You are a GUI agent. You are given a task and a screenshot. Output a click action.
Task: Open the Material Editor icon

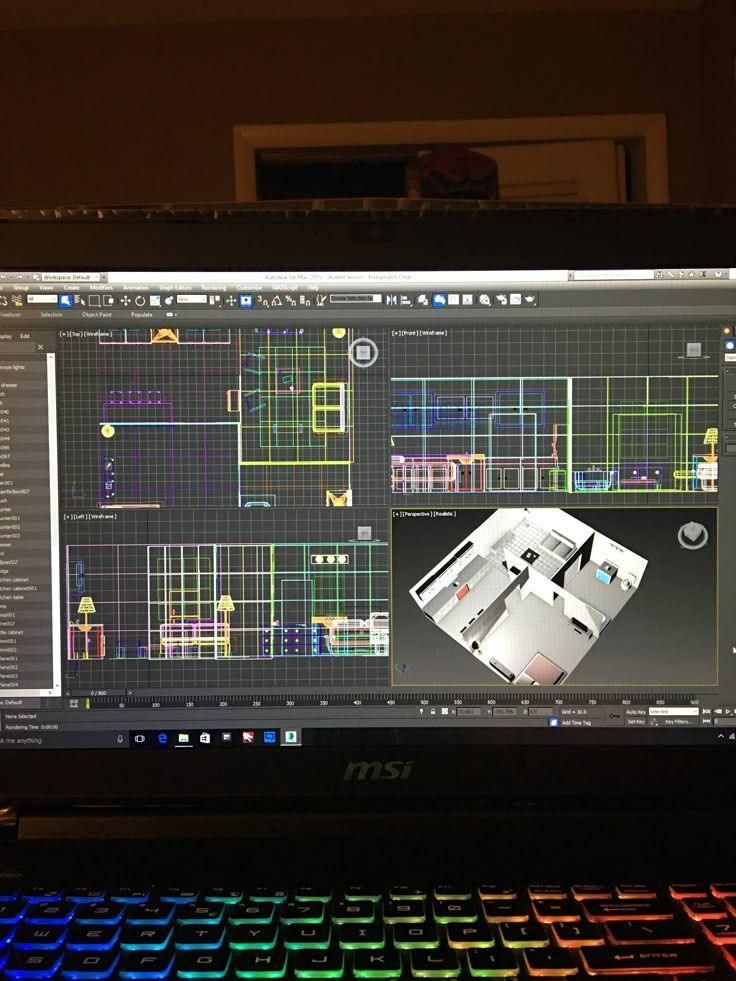tap(484, 300)
